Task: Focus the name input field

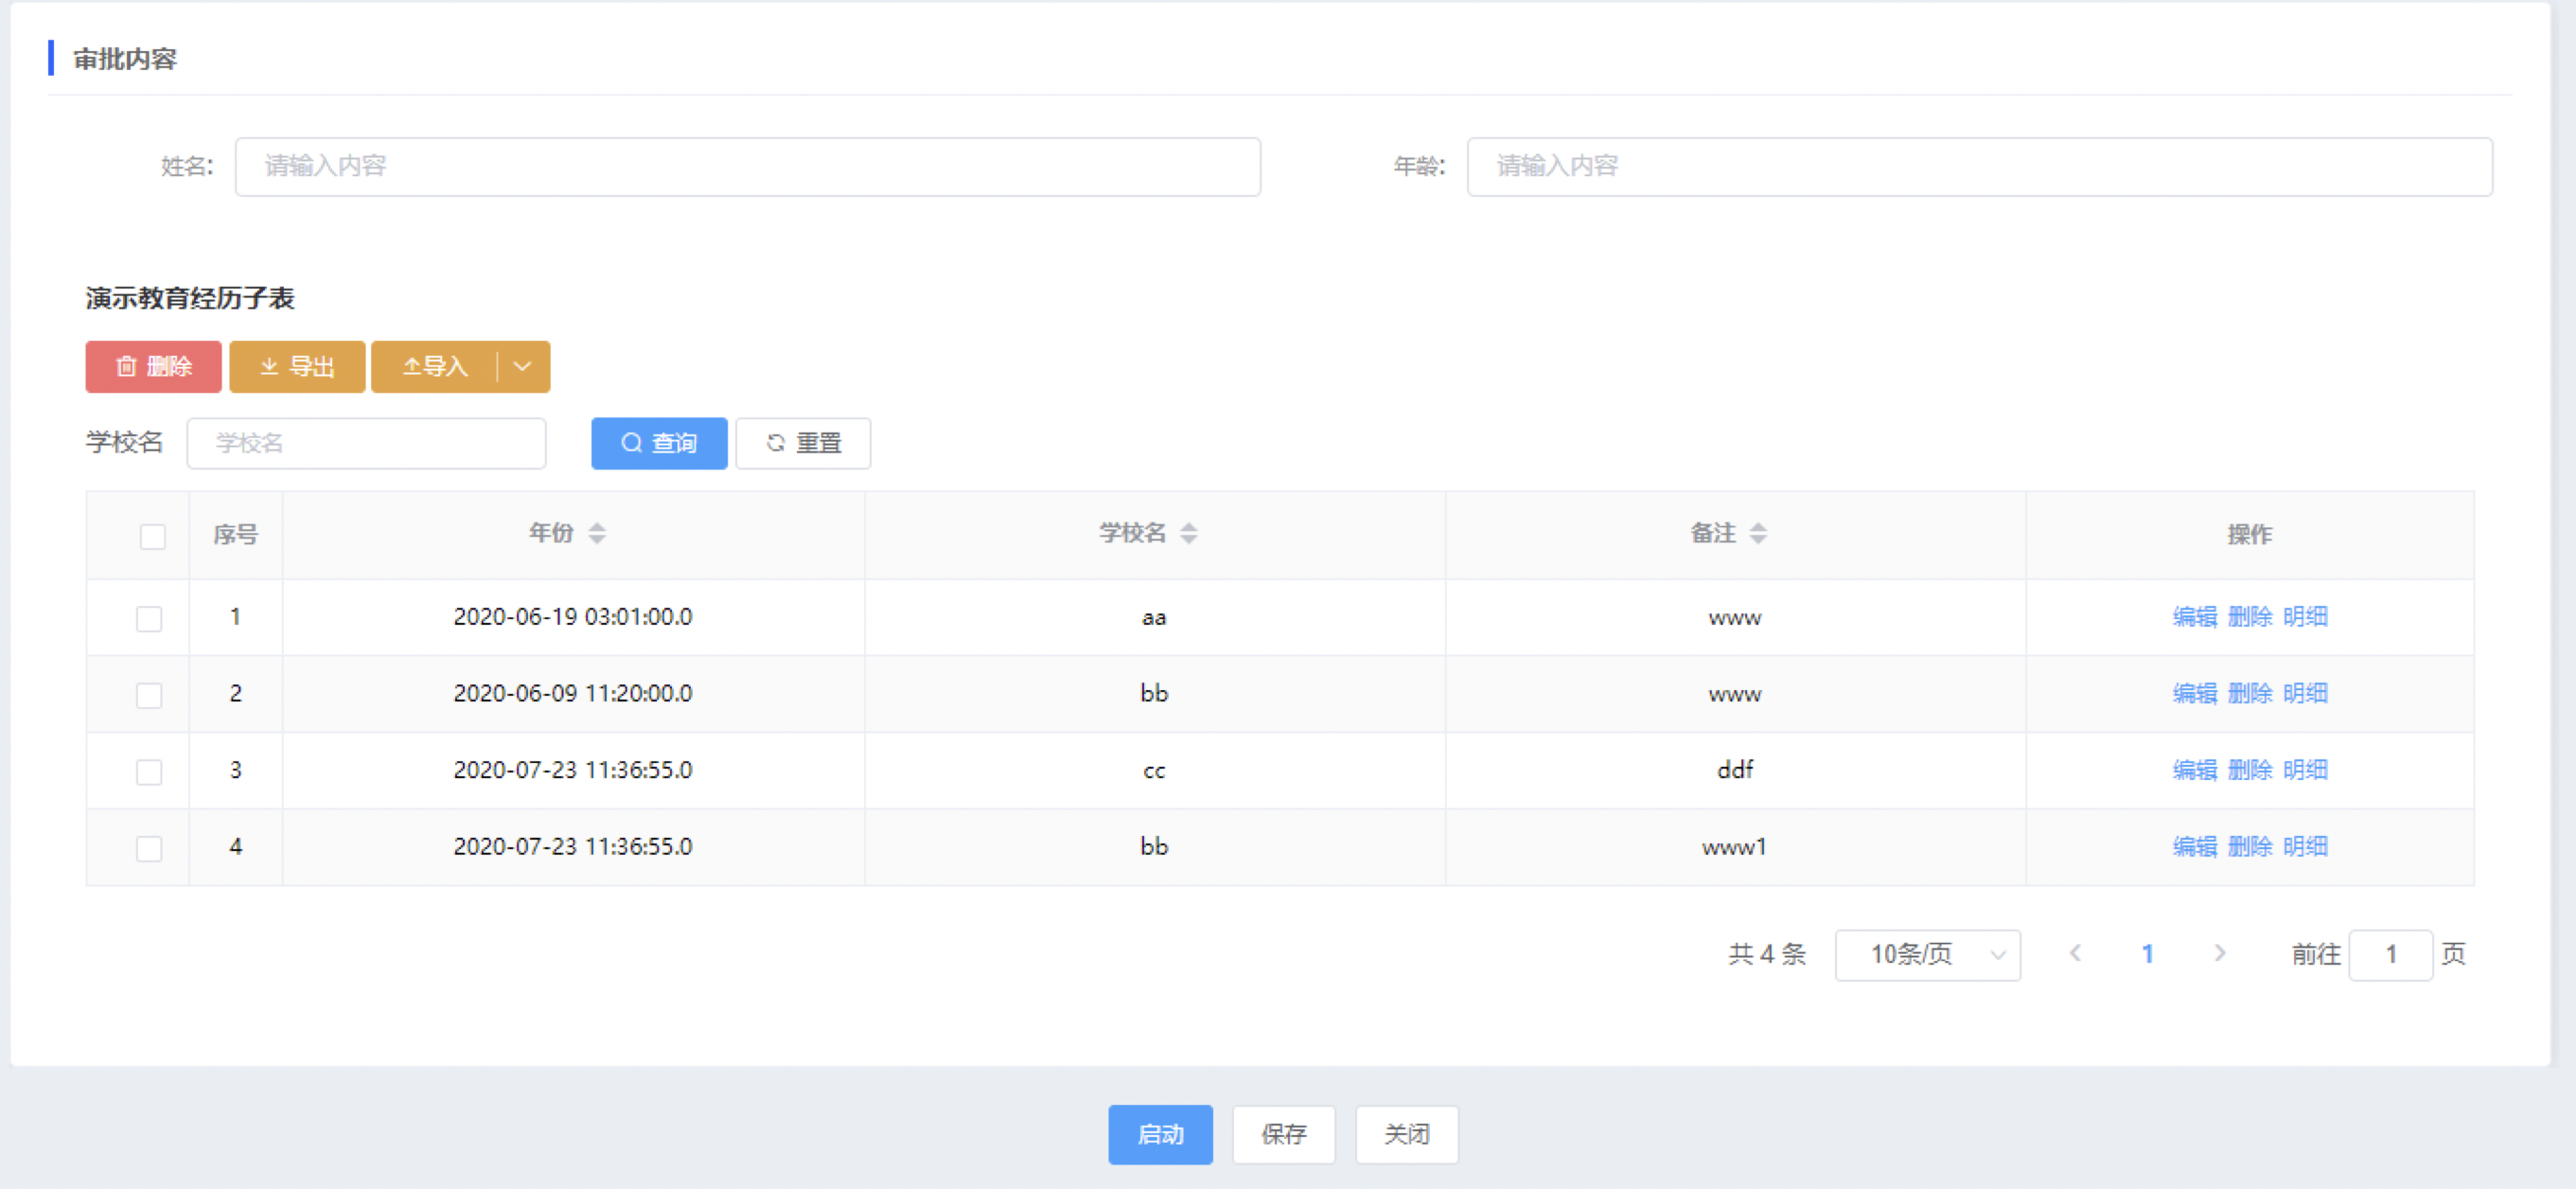Action: tap(747, 166)
